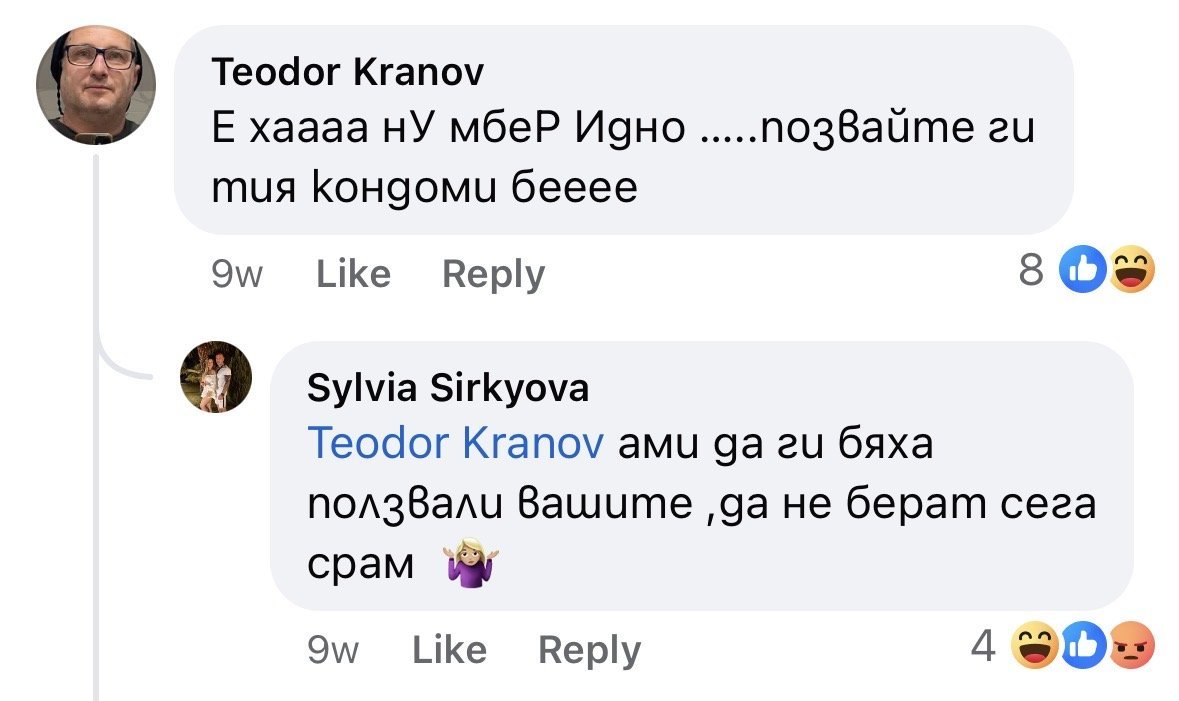Image resolution: width=1179 pixels, height=701 pixels.
Task: Click the angry reaction on Sylvia's reply
Action: click(1132, 647)
